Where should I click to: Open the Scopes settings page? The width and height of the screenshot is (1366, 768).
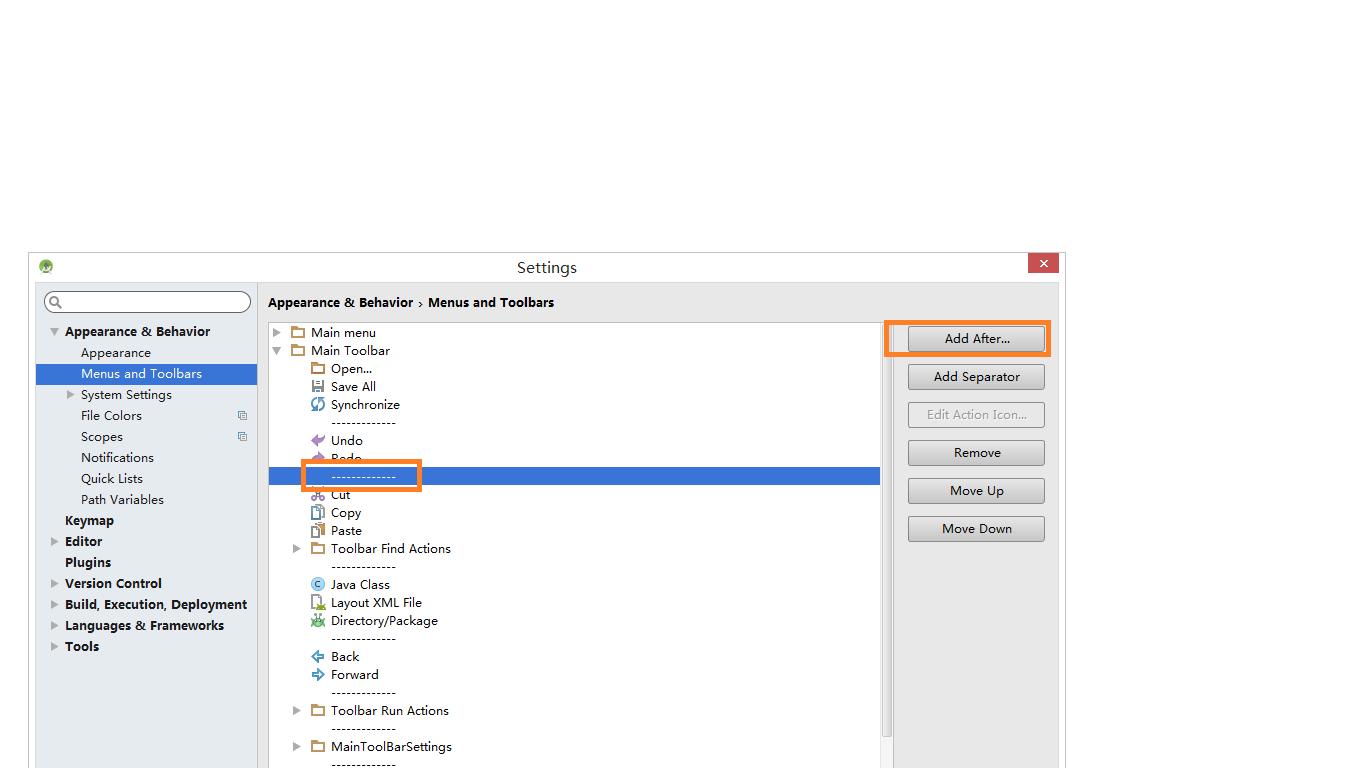102,437
